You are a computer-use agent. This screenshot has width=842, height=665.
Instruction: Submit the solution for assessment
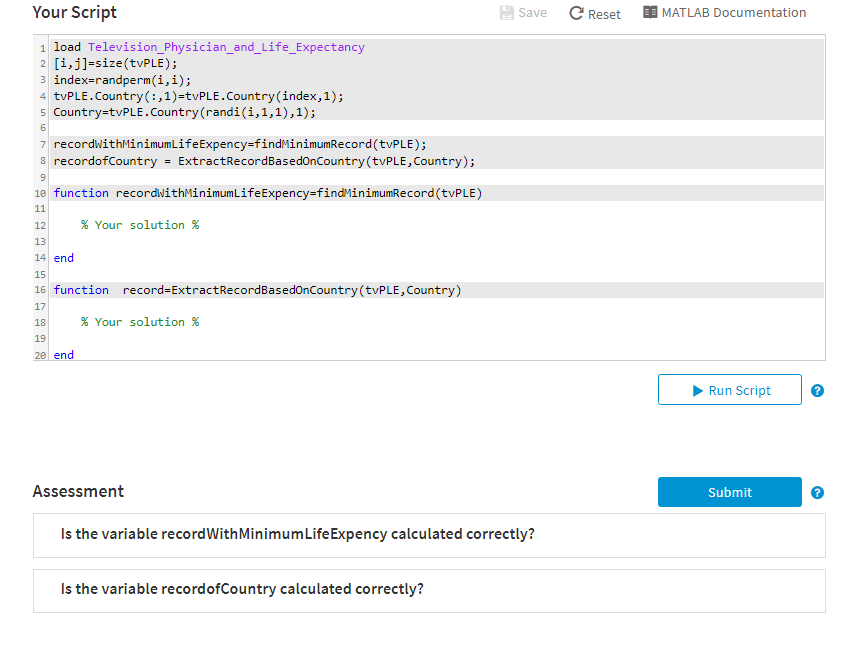(x=730, y=492)
